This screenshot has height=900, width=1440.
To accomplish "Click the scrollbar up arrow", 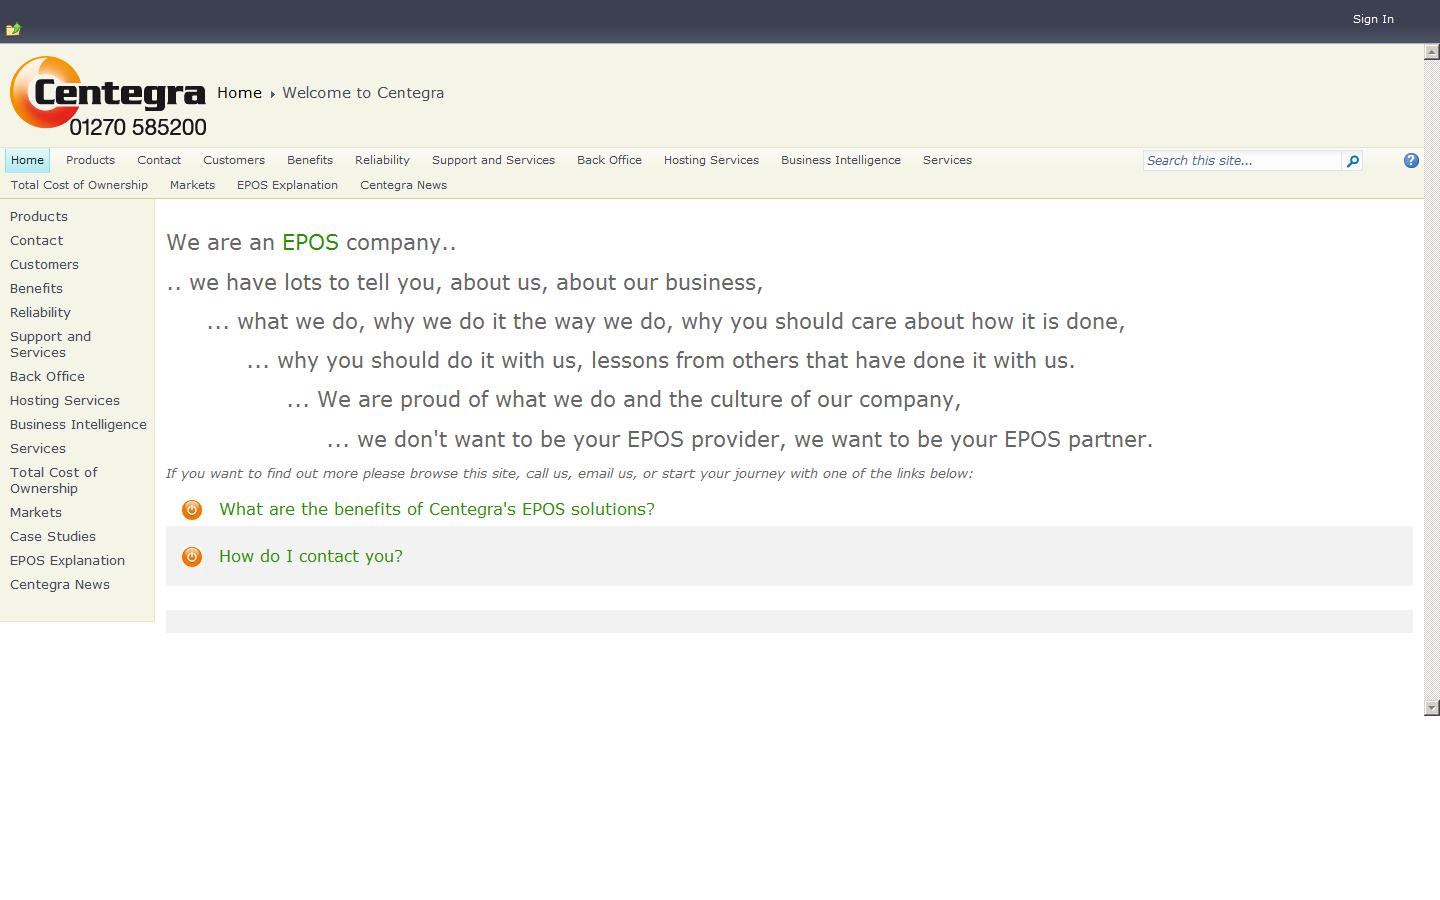I will pos(1431,51).
